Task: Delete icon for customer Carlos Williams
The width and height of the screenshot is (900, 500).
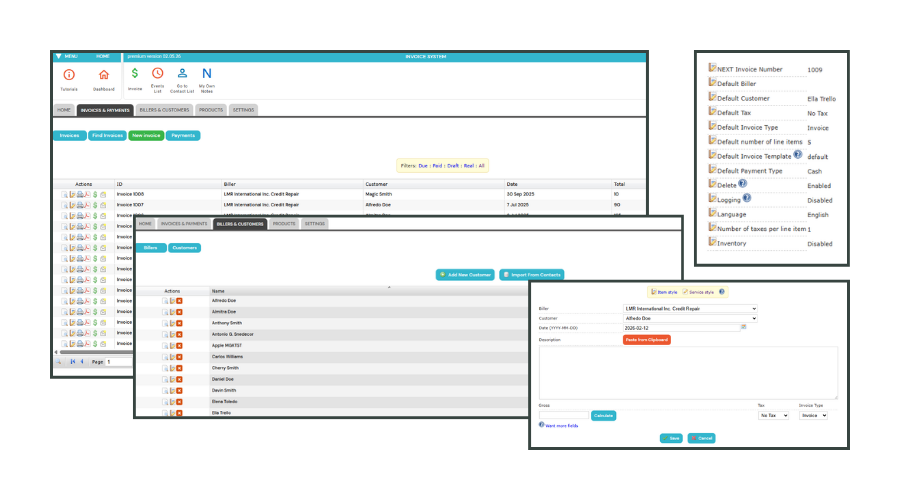Action: click(180, 357)
